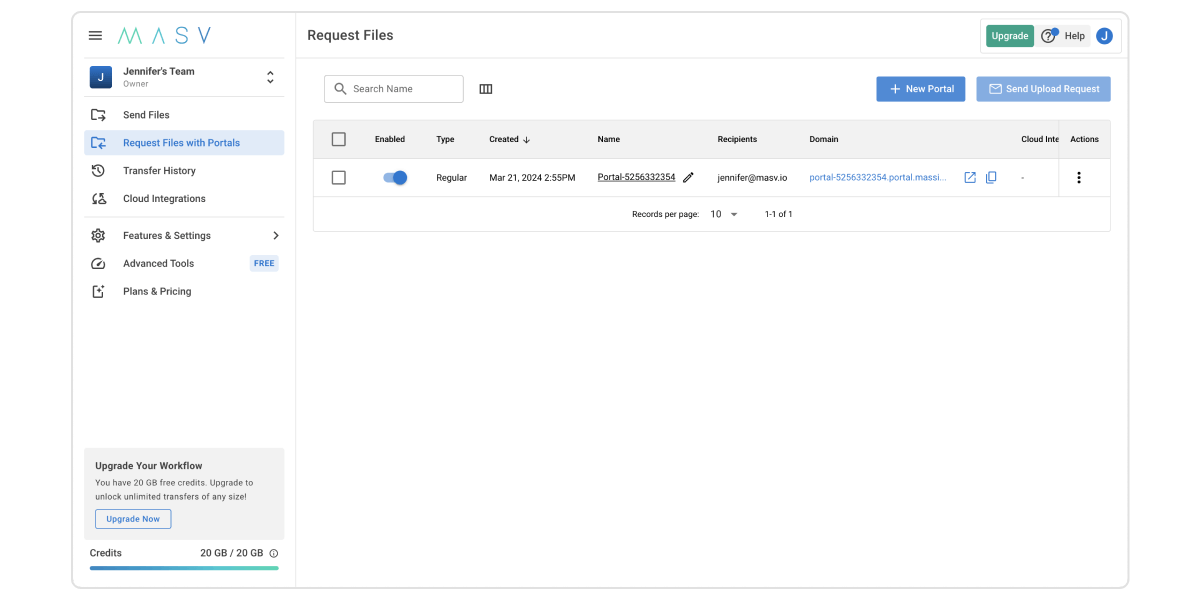Screen dimensions: 1200x600
Task: Open the hamburger menu icon
Action: 95,35
